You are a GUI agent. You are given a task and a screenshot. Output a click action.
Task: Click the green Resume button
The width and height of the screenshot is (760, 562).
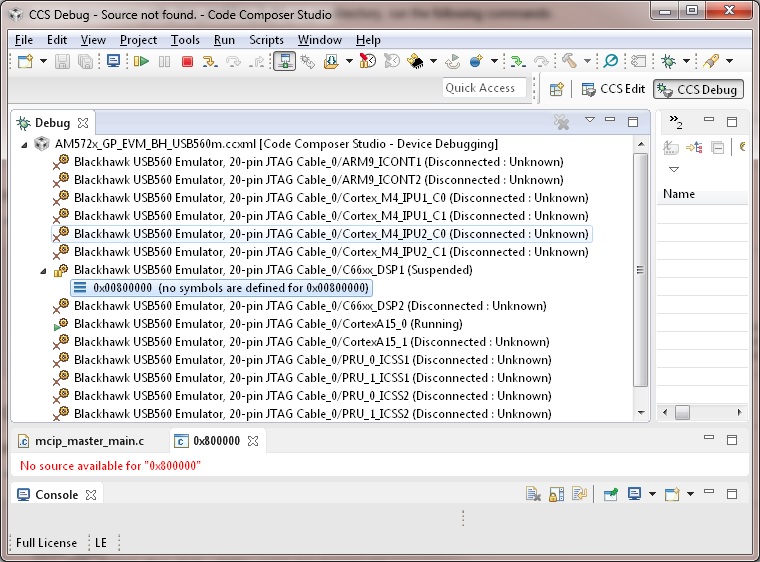pyautogui.click(x=141, y=62)
